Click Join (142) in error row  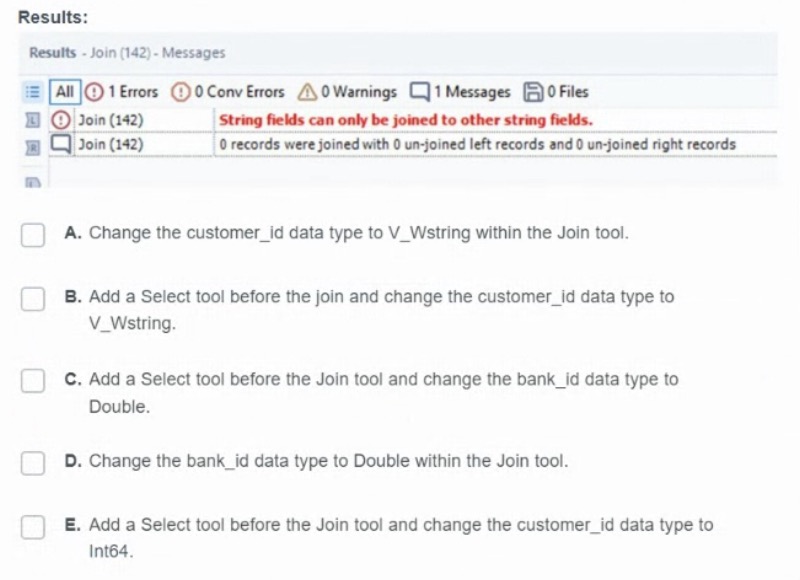coord(110,121)
